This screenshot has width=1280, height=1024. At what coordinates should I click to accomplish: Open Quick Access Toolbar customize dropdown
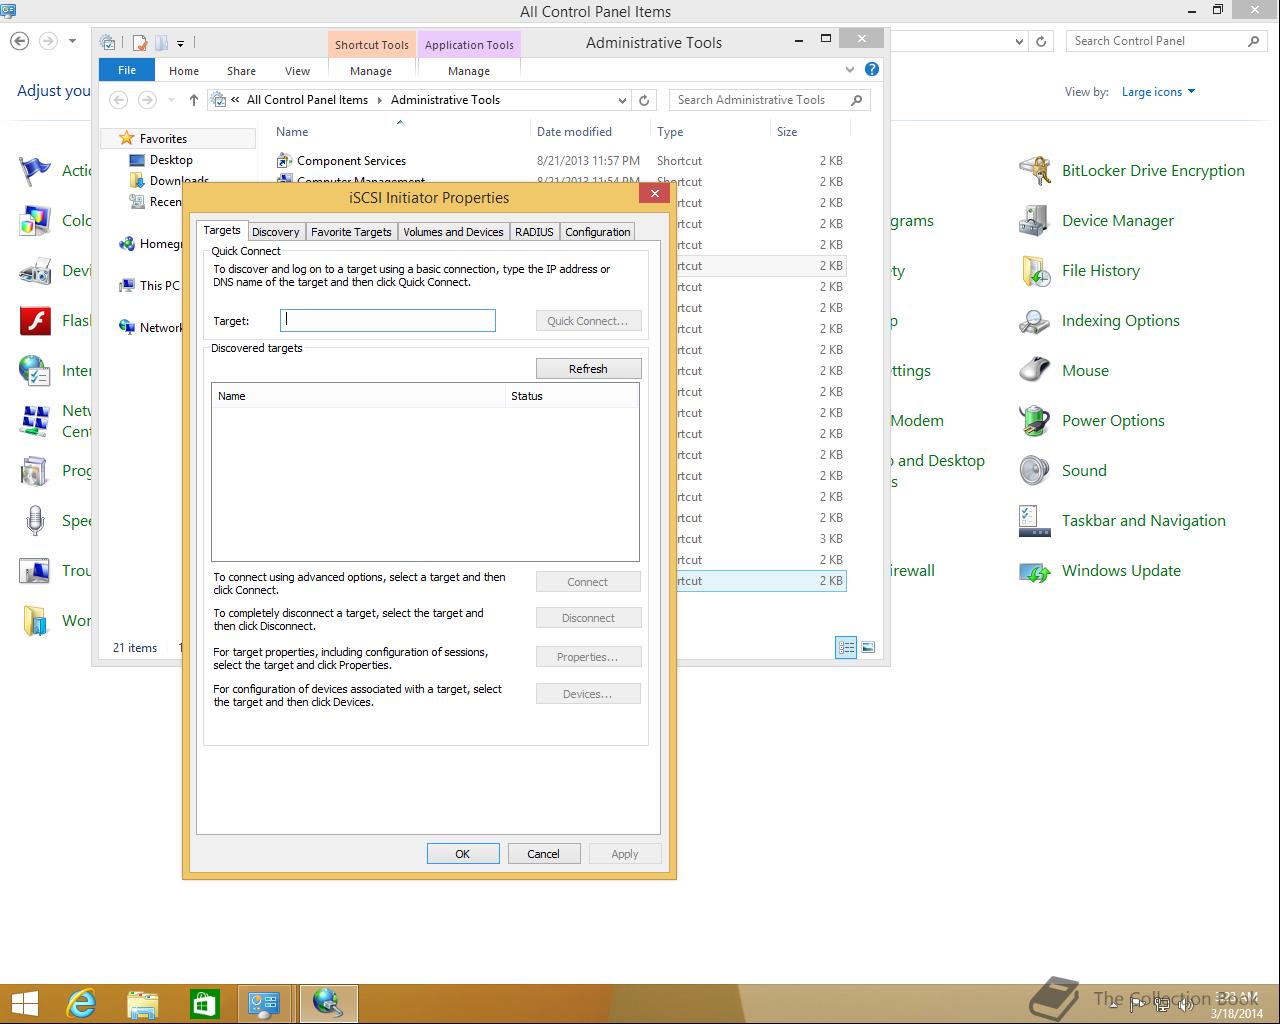tap(180, 43)
